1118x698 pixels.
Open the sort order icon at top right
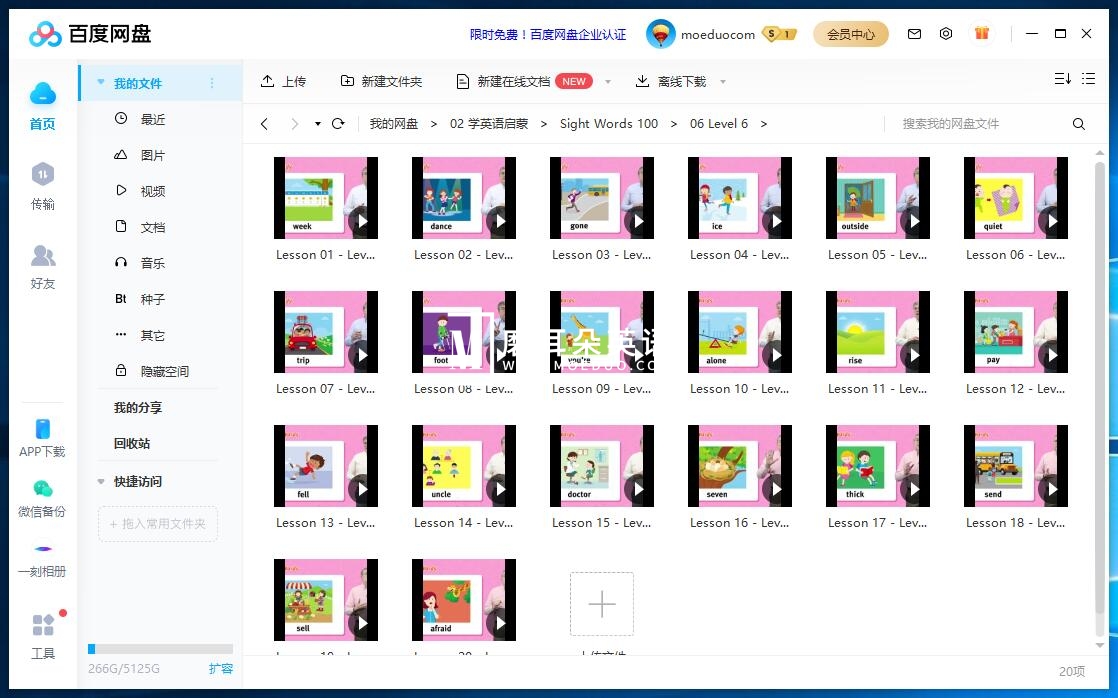point(1061,78)
